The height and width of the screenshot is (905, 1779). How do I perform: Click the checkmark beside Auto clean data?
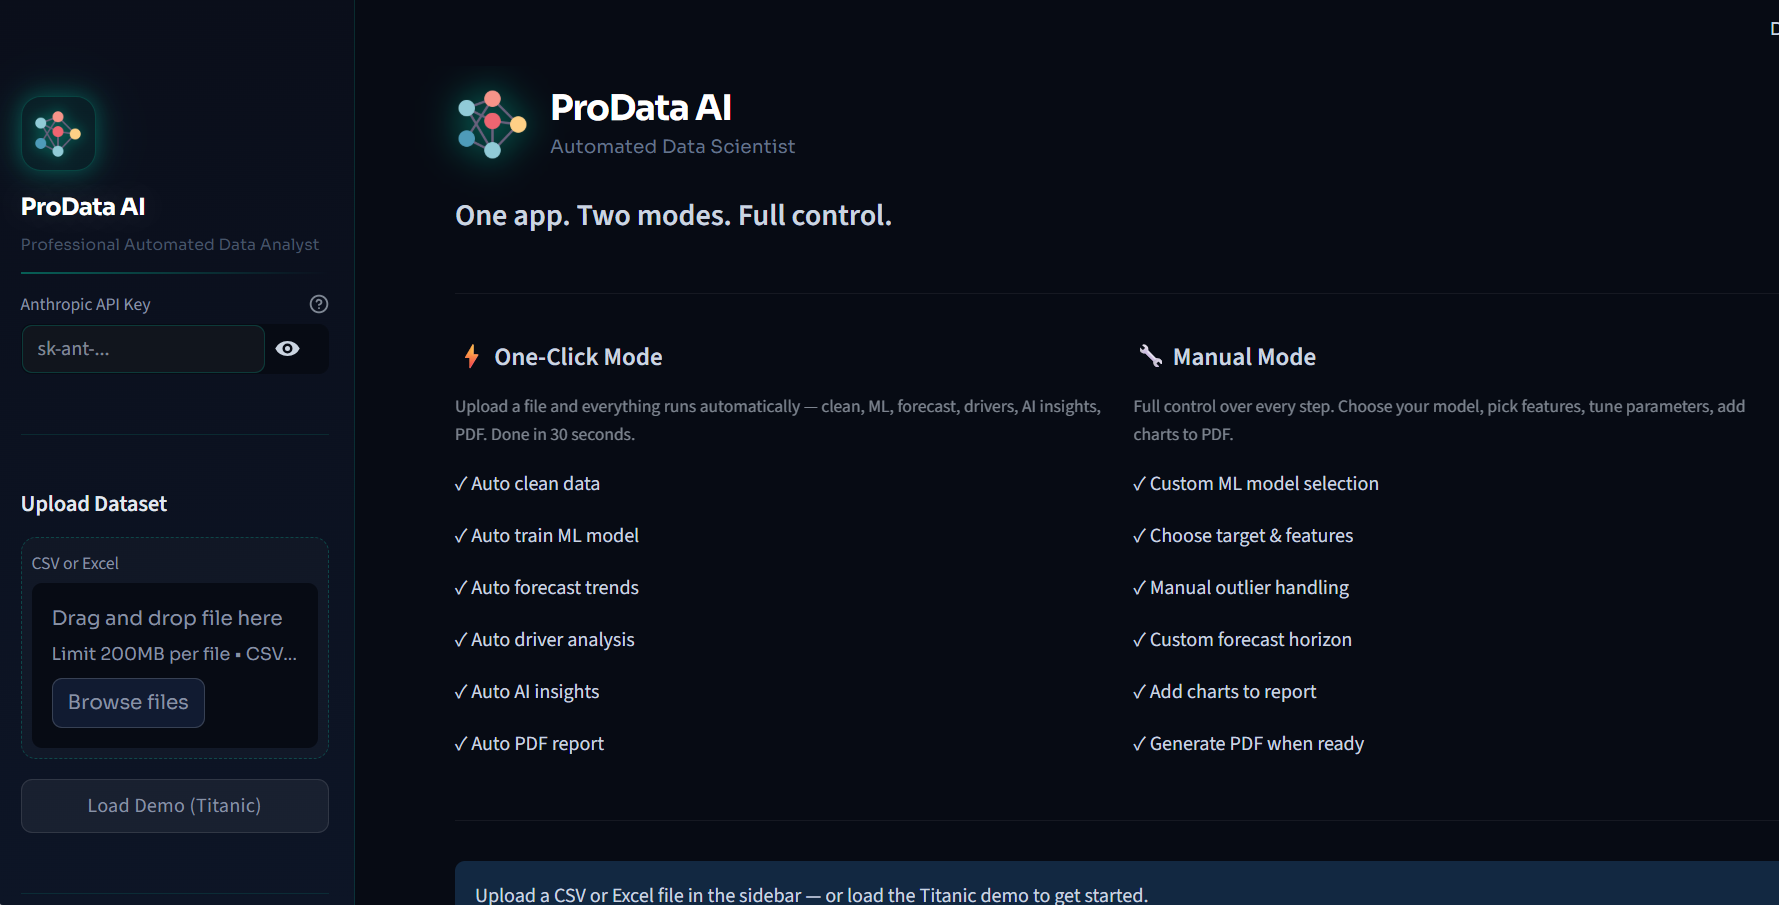459,483
